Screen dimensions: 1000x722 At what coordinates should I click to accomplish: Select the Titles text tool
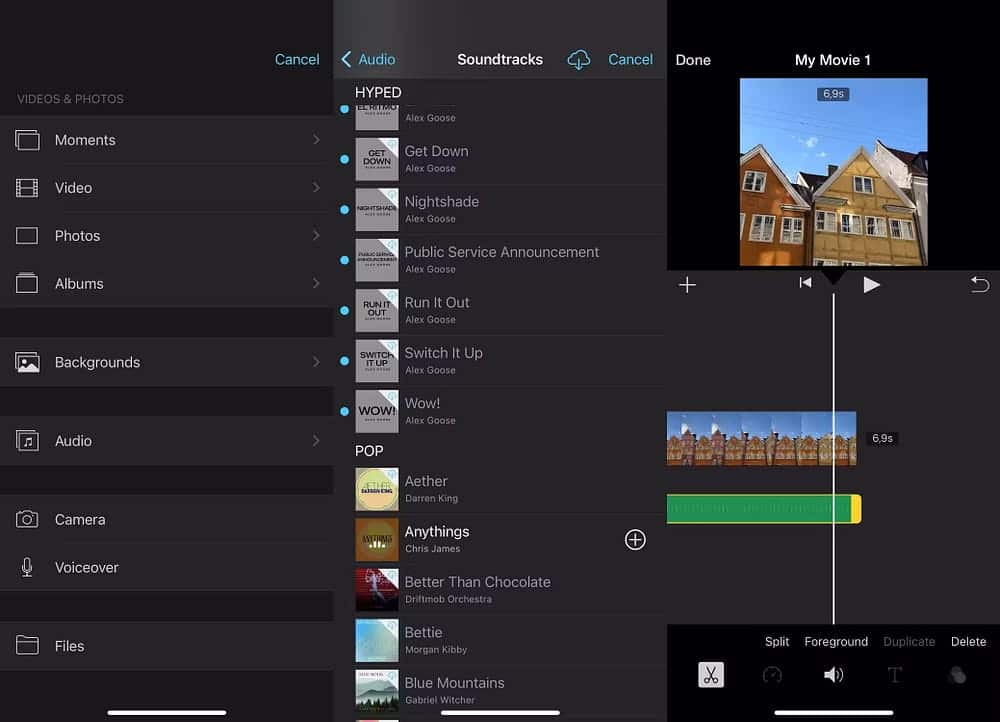[894, 675]
